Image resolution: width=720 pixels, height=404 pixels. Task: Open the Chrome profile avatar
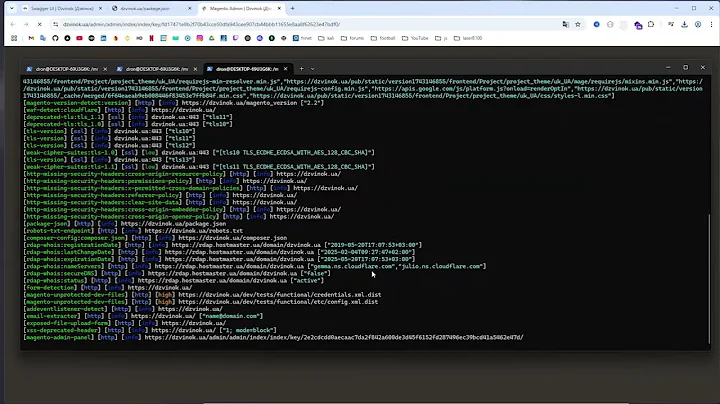coord(698,24)
